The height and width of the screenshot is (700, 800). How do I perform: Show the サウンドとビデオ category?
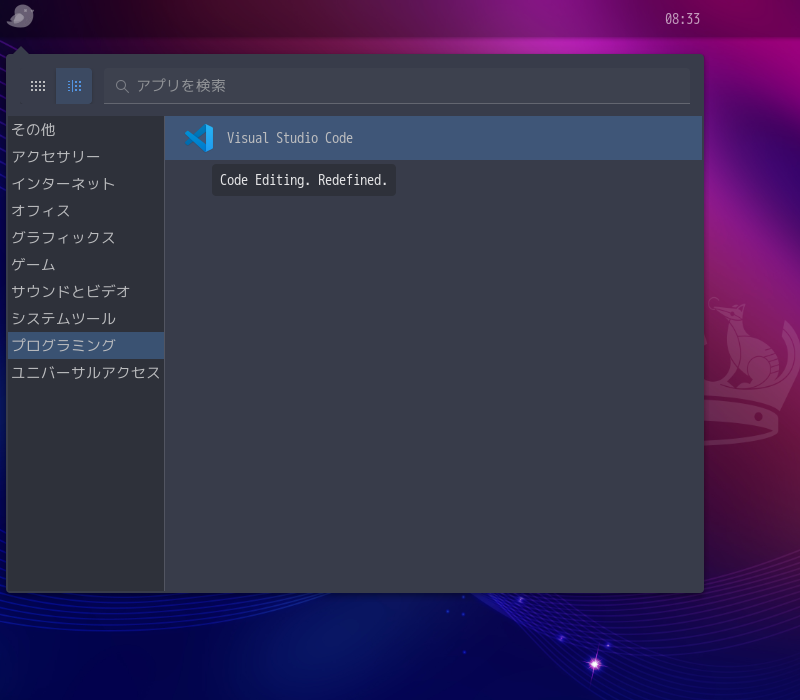click(x=86, y=292)
